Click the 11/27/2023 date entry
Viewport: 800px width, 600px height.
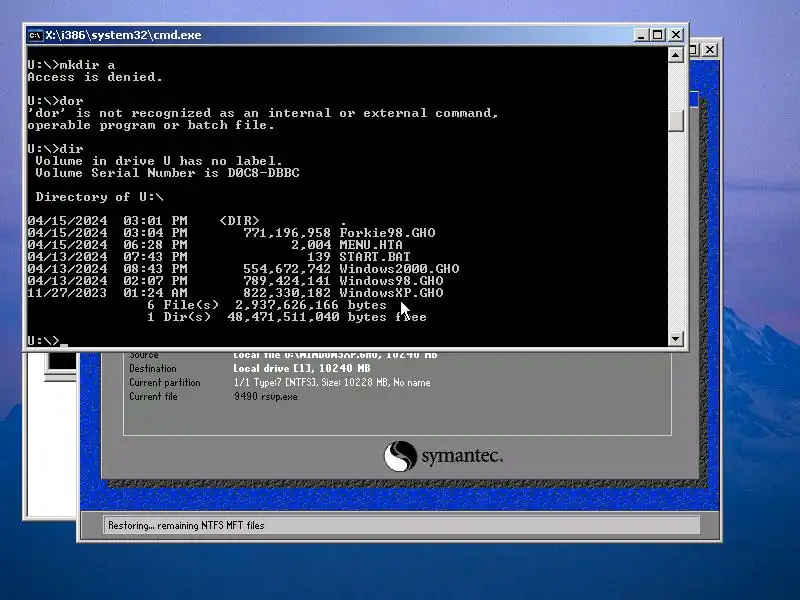coord(67,293)
